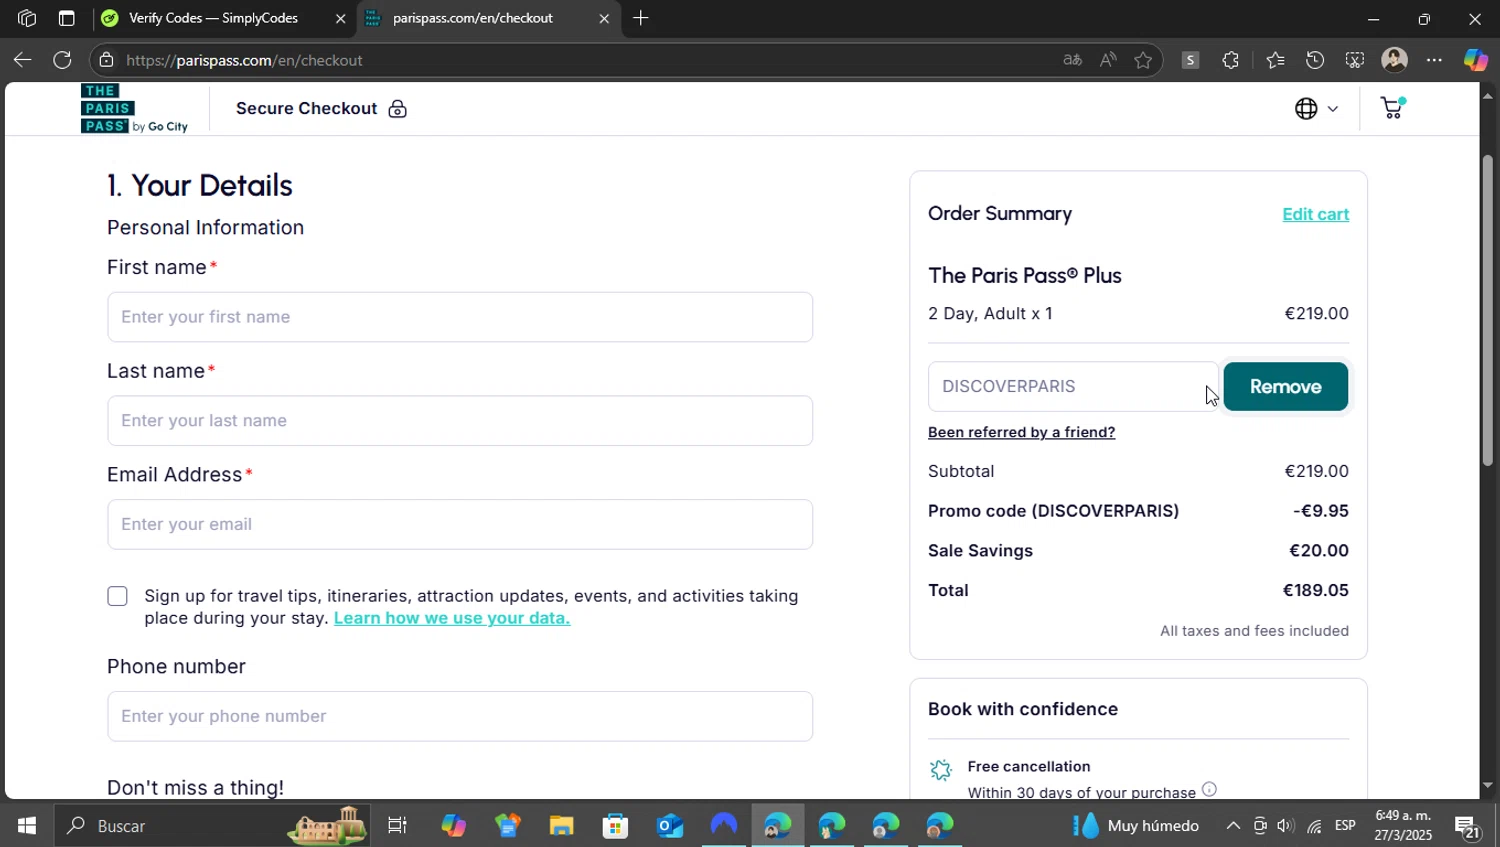
Task: Close the SimplyCodes tab
Action: (x=340, y=18)
